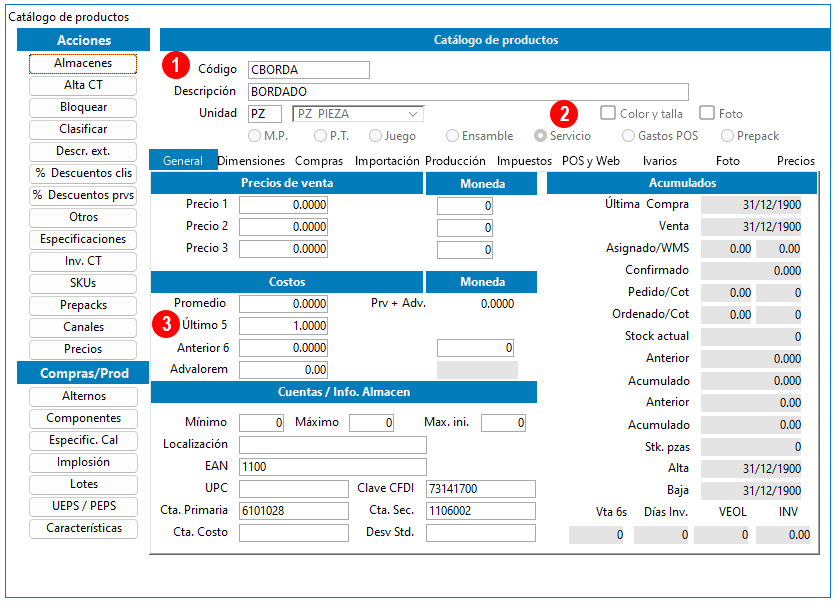
Task: Open the Ivarios tab
Action: [x=659, y=161]
